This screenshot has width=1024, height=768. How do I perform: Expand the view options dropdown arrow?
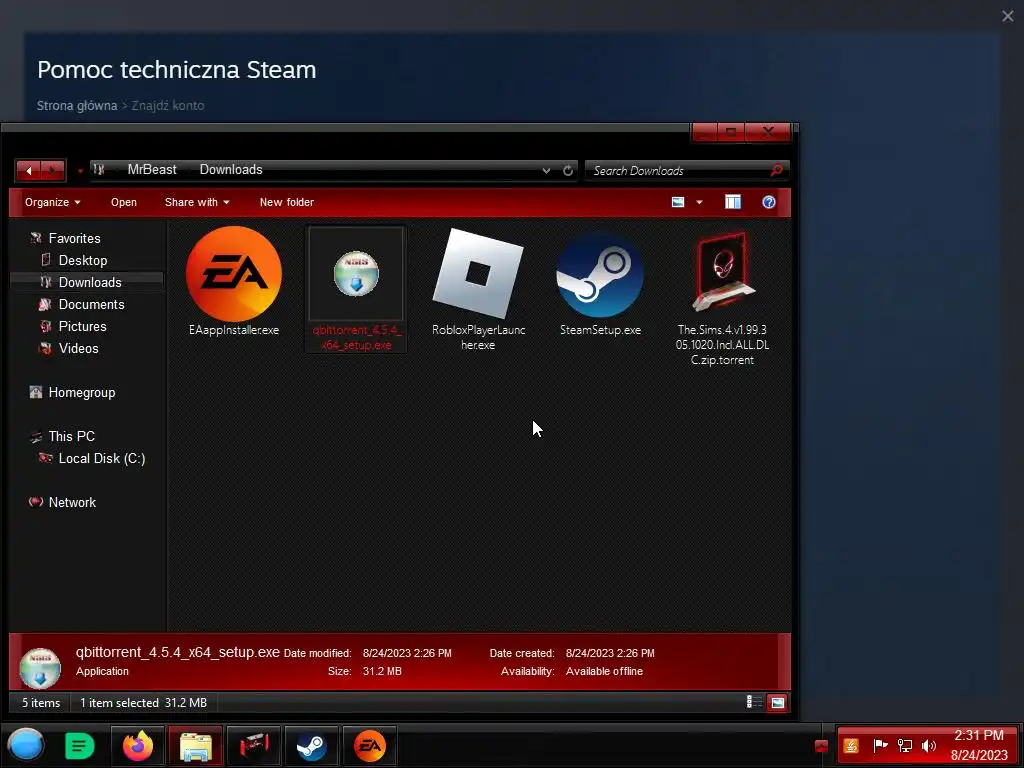point(699,202)
